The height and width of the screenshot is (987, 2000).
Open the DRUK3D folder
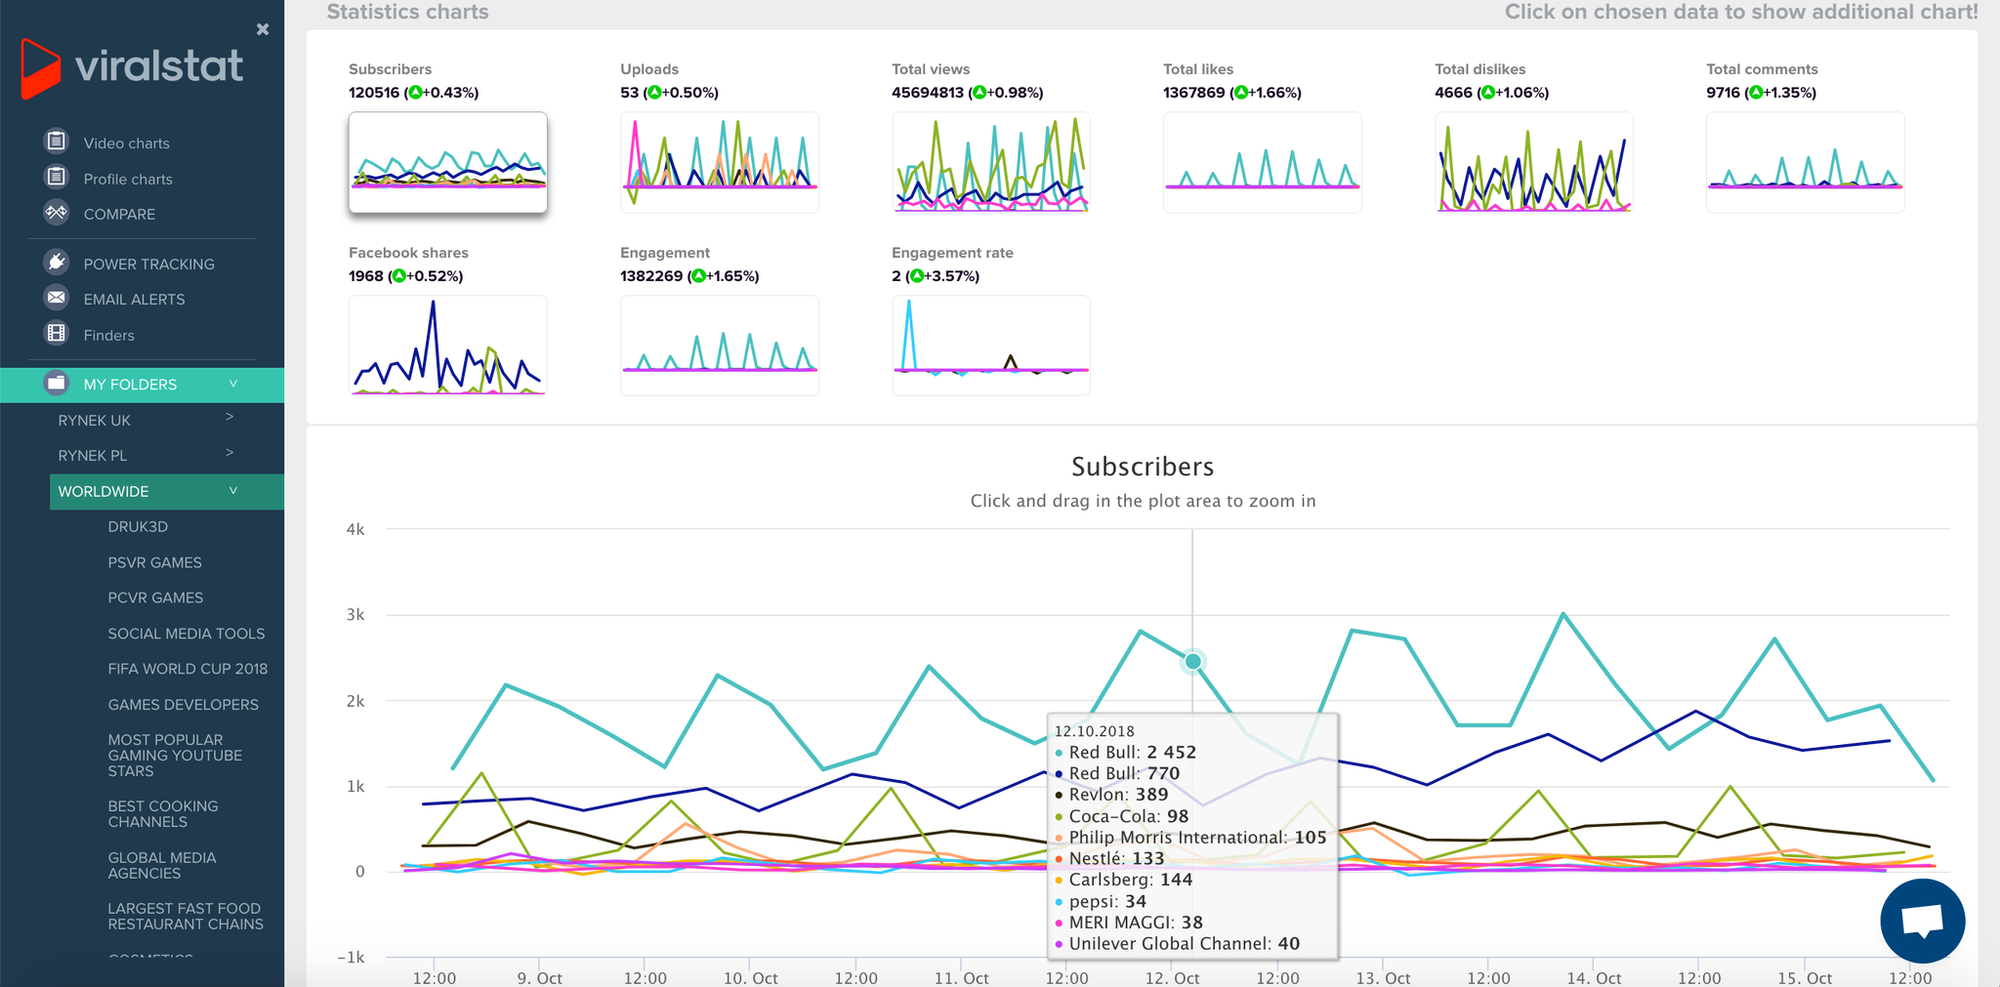pyautogui.click(x=138, y=526)
